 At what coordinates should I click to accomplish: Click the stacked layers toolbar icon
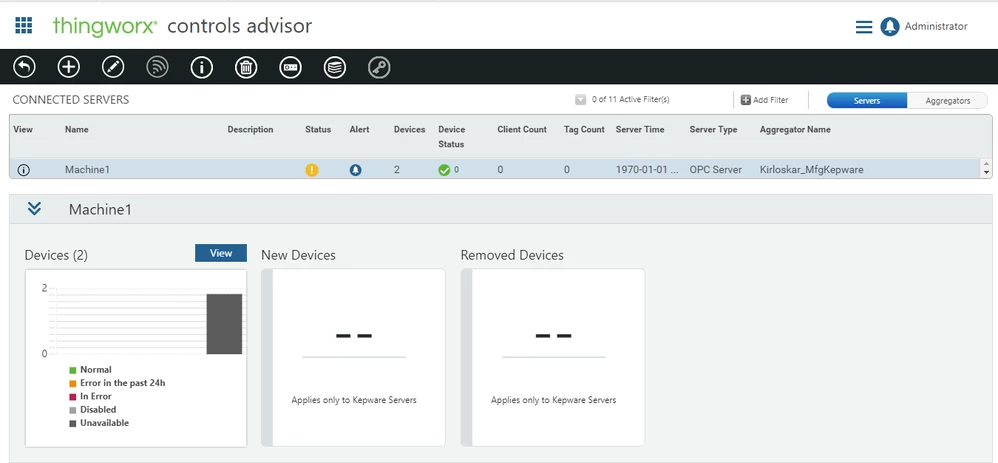click(335, 67)
